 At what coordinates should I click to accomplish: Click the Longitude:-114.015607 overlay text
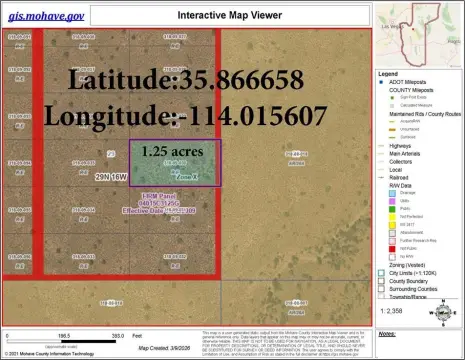pyautogui.click(x=185, y=115)
